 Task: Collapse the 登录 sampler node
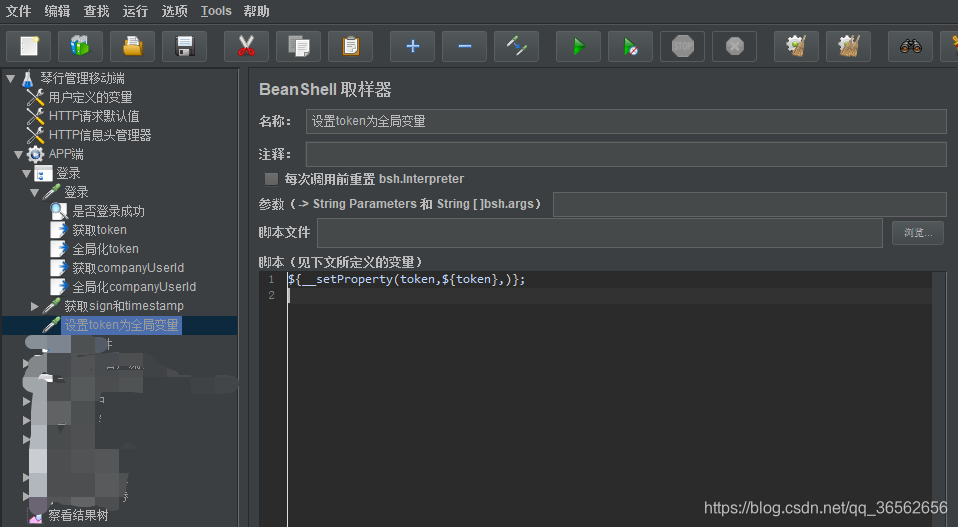34,192
